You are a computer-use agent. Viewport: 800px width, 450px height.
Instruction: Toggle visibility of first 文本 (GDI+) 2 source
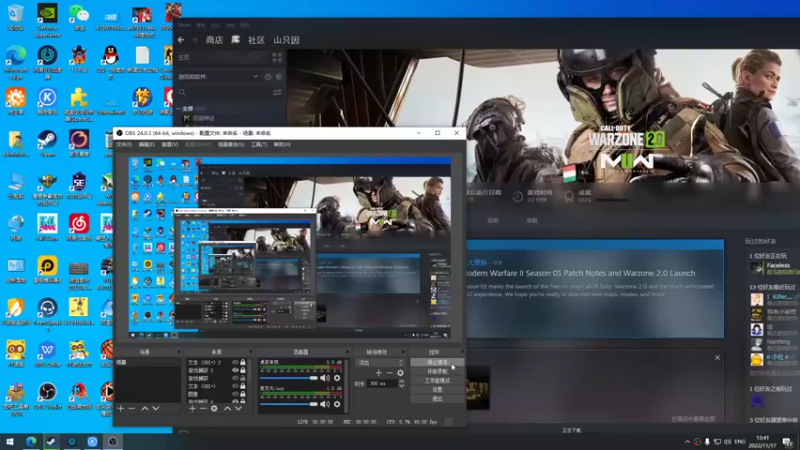(x=235, y=363)
